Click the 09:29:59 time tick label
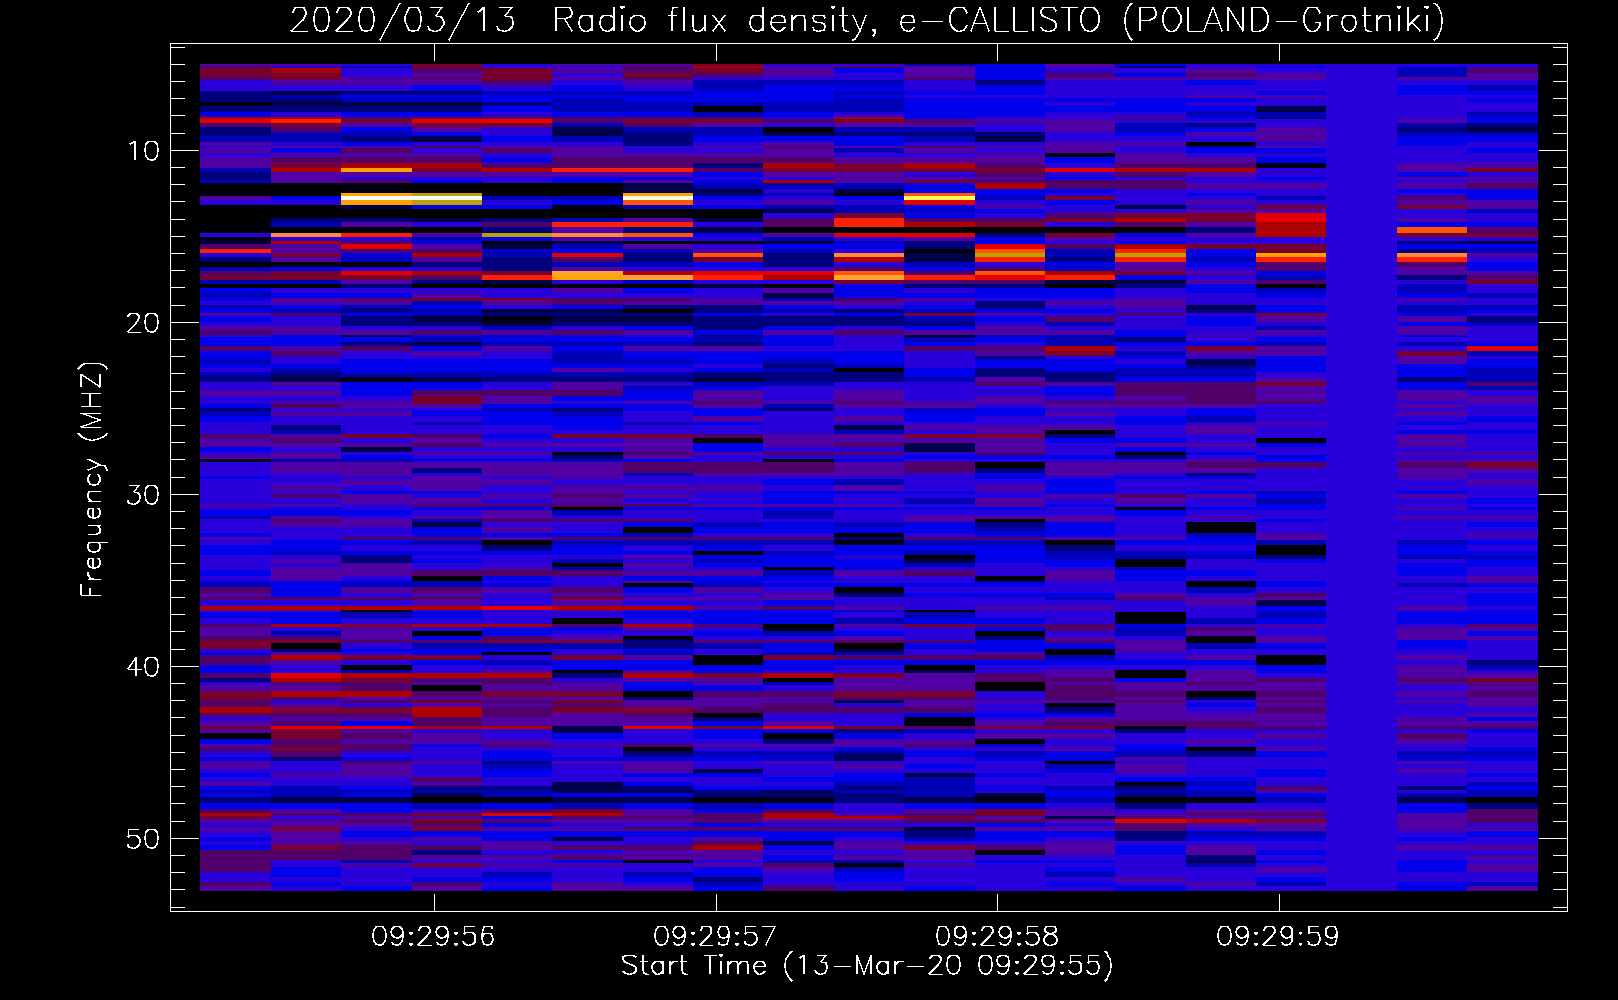The image size is (1618, 1000). 1278,937
